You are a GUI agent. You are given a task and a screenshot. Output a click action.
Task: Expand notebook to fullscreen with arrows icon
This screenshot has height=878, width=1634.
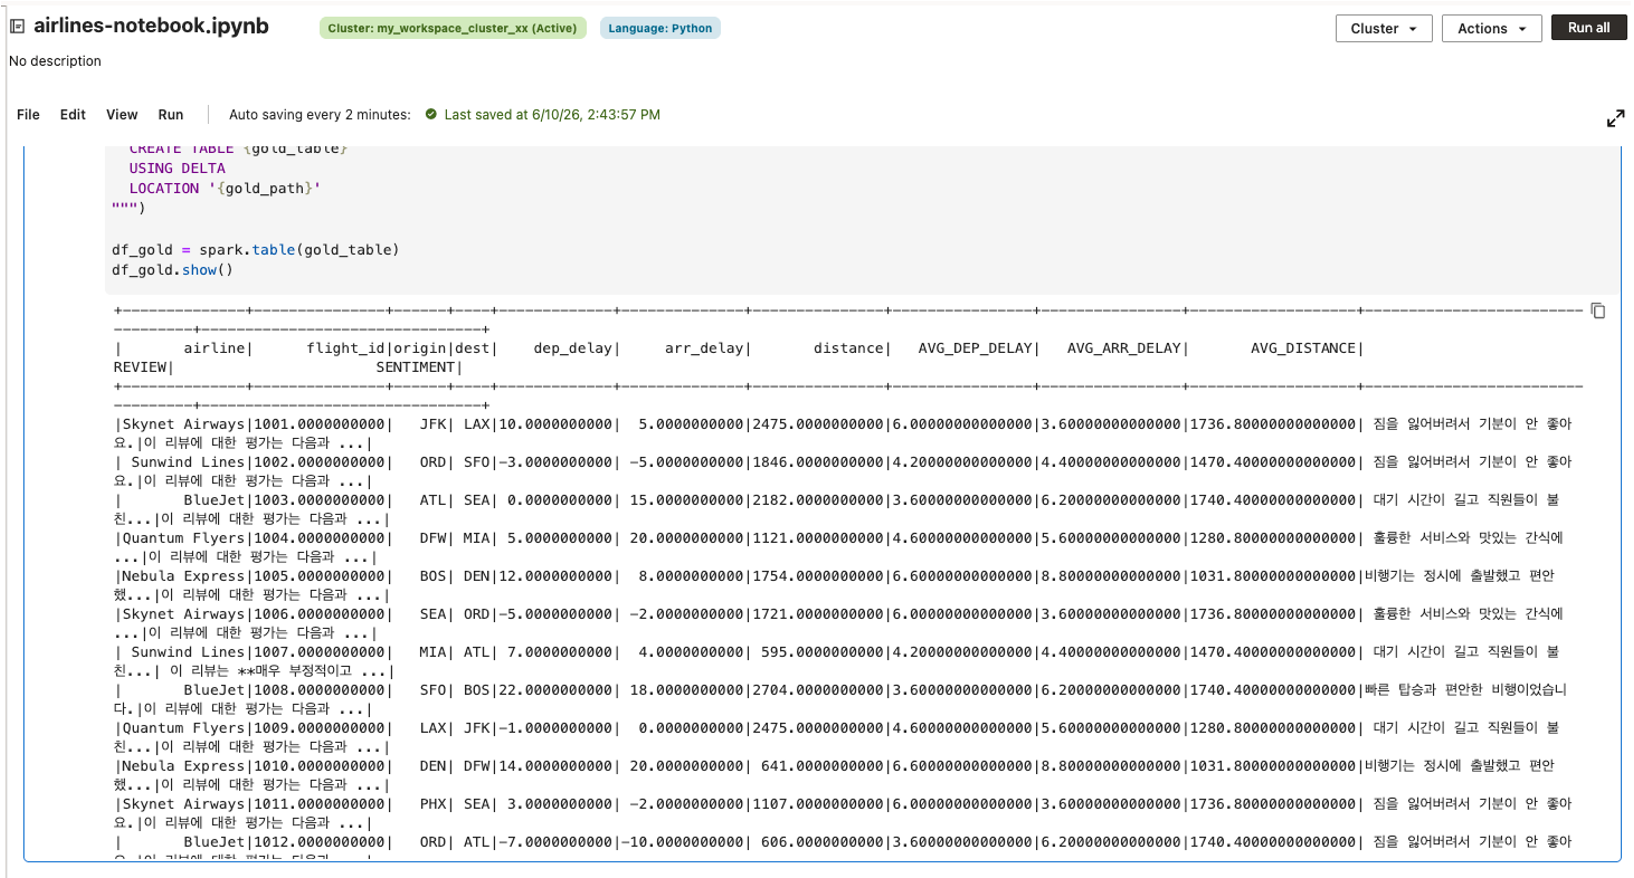(1615, 118)
